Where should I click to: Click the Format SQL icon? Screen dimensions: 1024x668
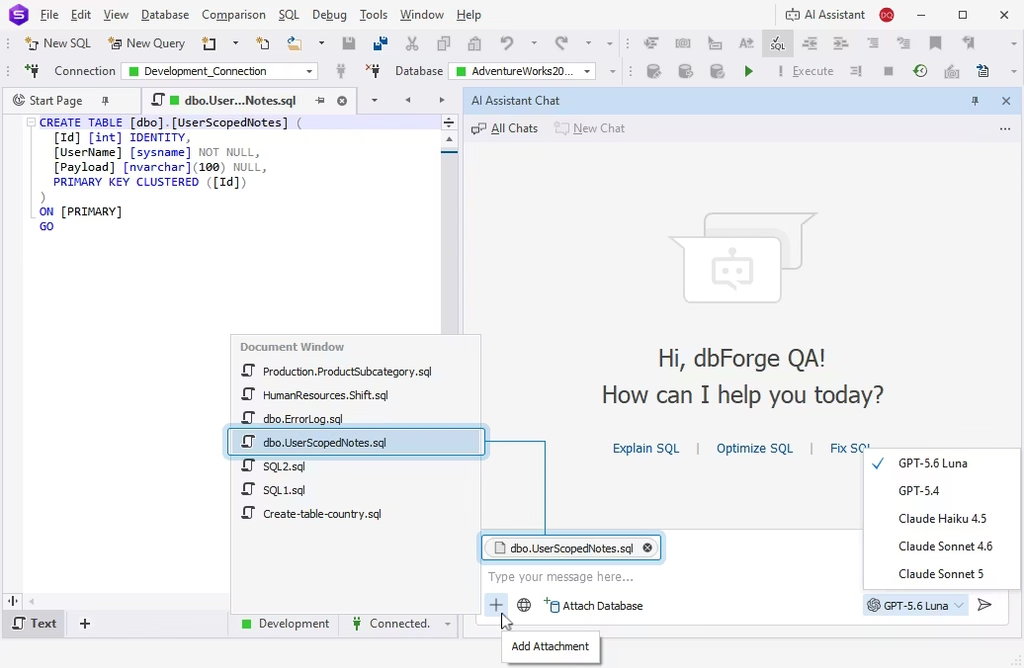coord(777,43)
